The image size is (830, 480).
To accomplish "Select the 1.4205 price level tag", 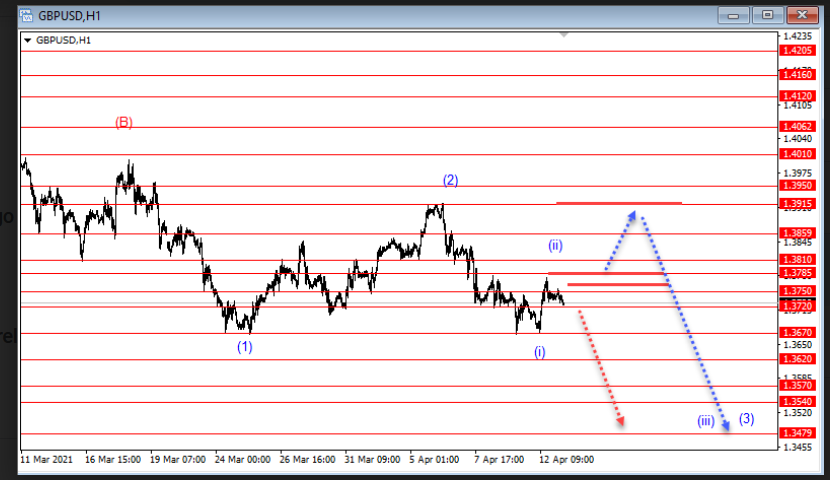I will (798, 50).
